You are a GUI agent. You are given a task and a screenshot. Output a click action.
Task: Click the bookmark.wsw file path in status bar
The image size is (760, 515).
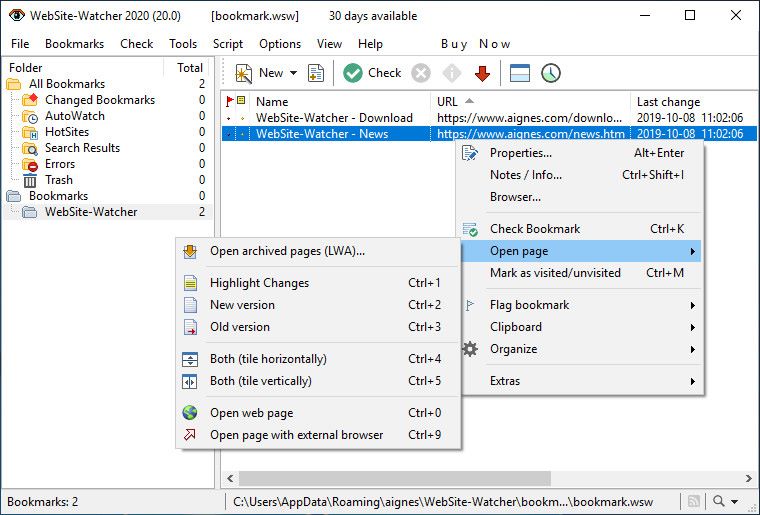(443, 502)
